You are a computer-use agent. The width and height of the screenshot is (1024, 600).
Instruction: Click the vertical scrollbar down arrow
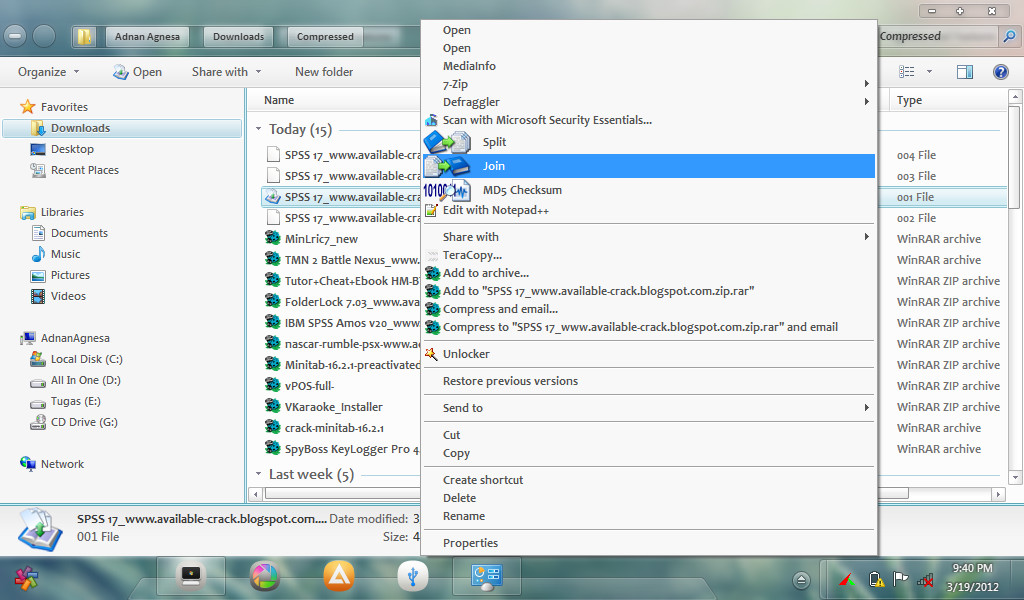pos(1015,478)
